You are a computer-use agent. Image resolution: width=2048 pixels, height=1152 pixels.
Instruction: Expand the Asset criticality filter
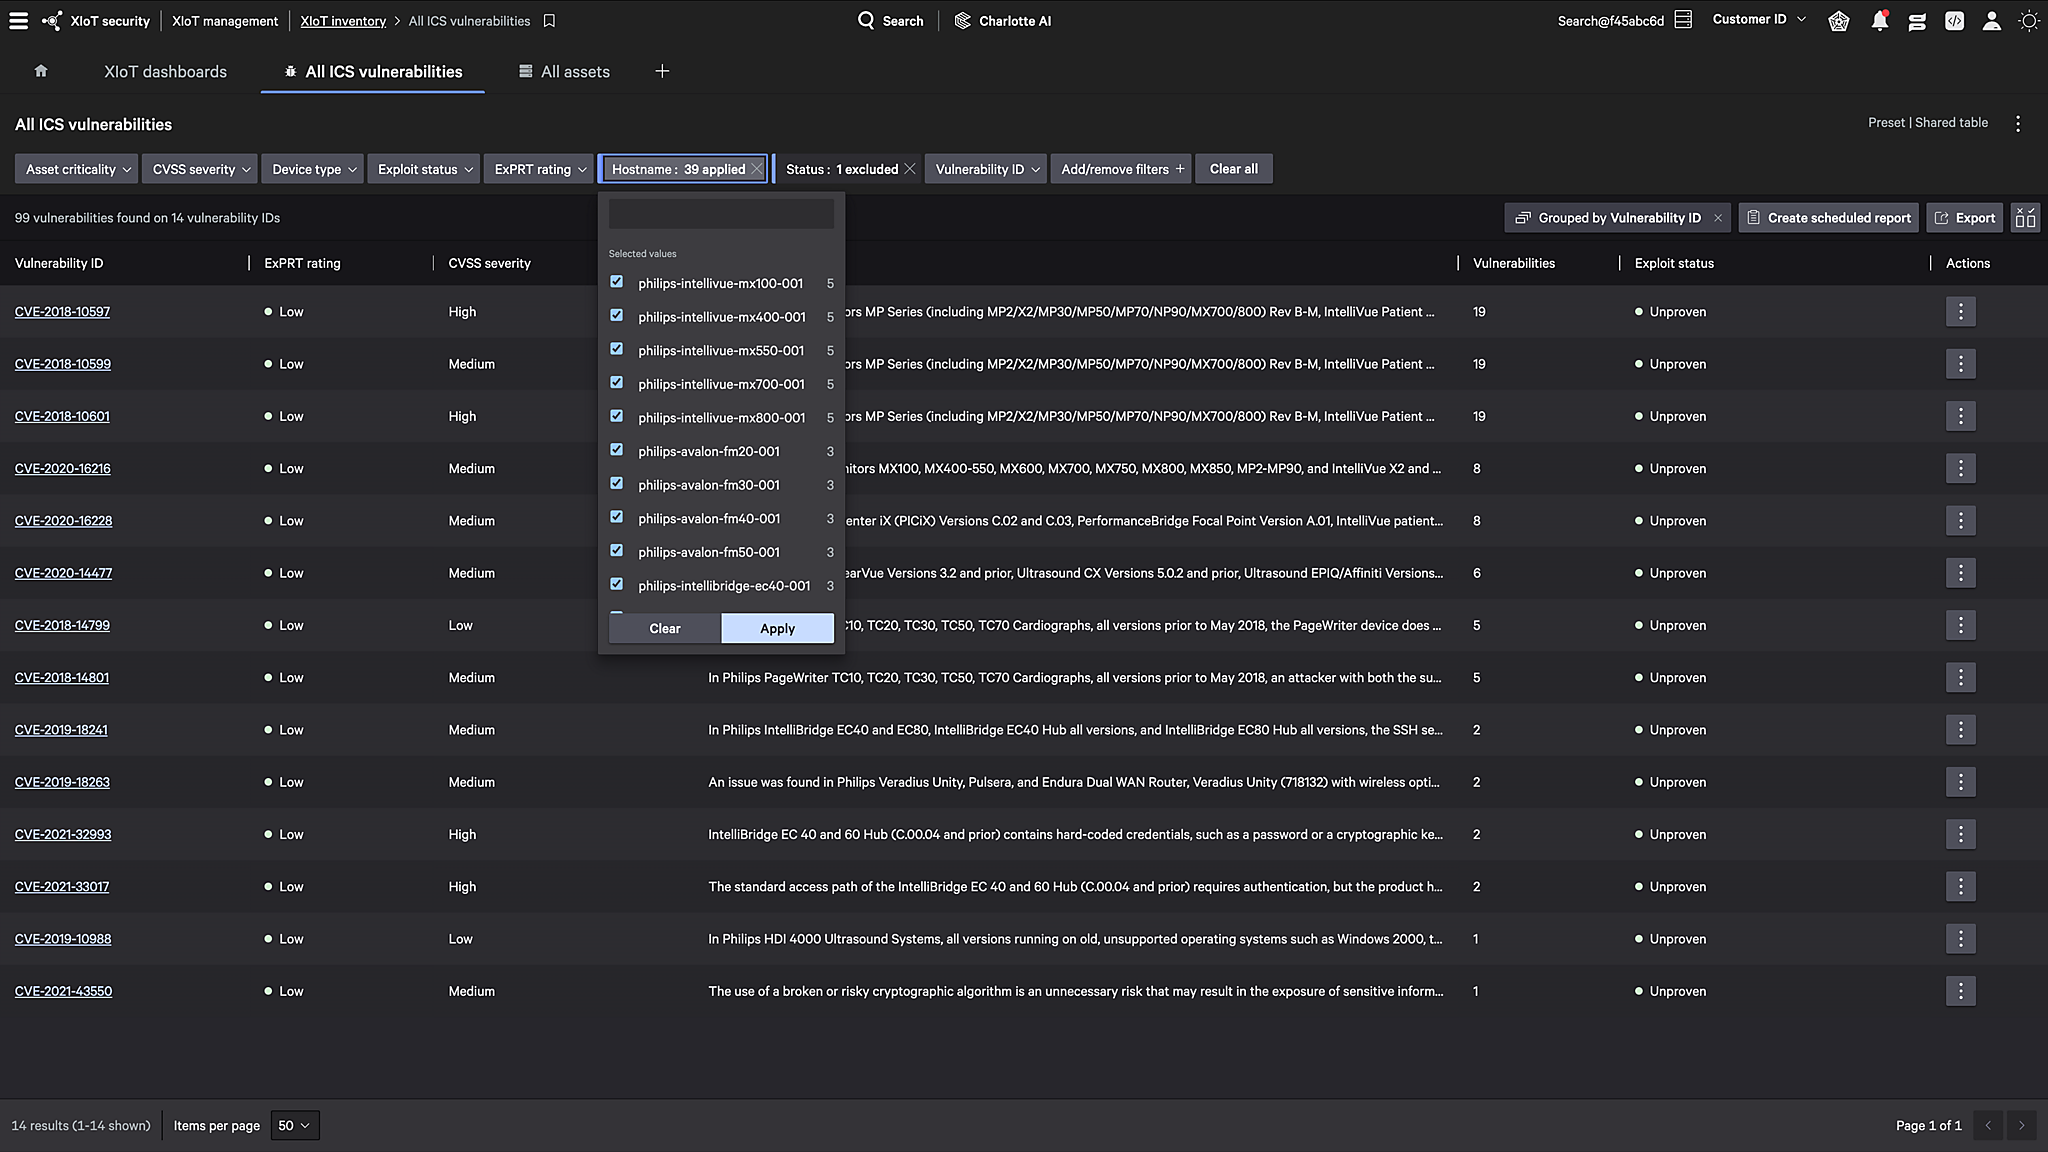point(78,169)
